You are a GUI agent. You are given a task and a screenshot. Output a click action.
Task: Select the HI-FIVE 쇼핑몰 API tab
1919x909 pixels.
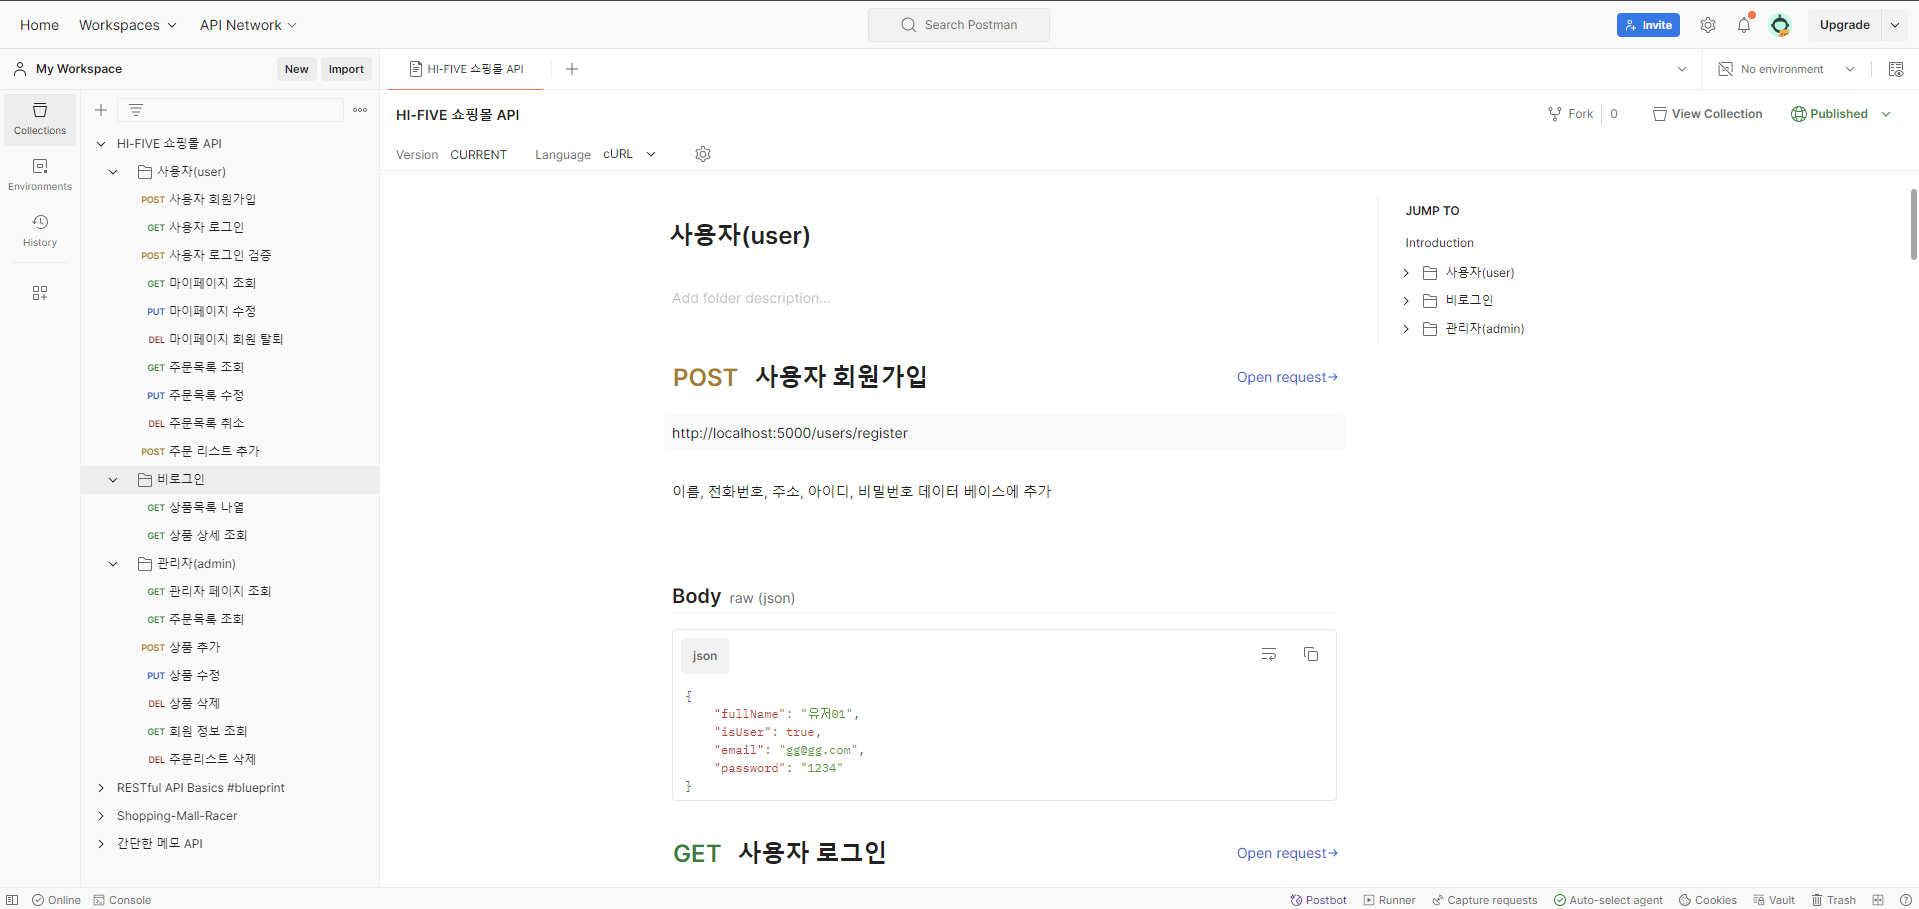click(466, 69)
